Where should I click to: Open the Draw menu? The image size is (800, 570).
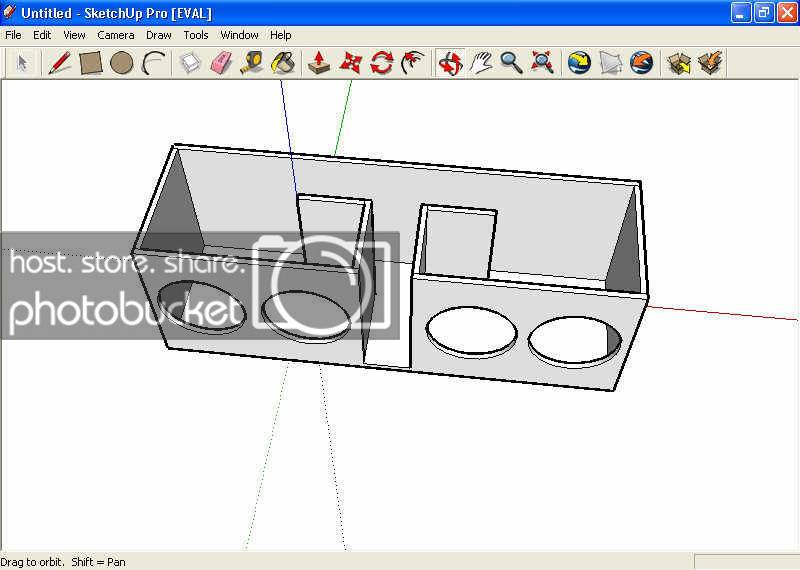(x=159, y=35)
